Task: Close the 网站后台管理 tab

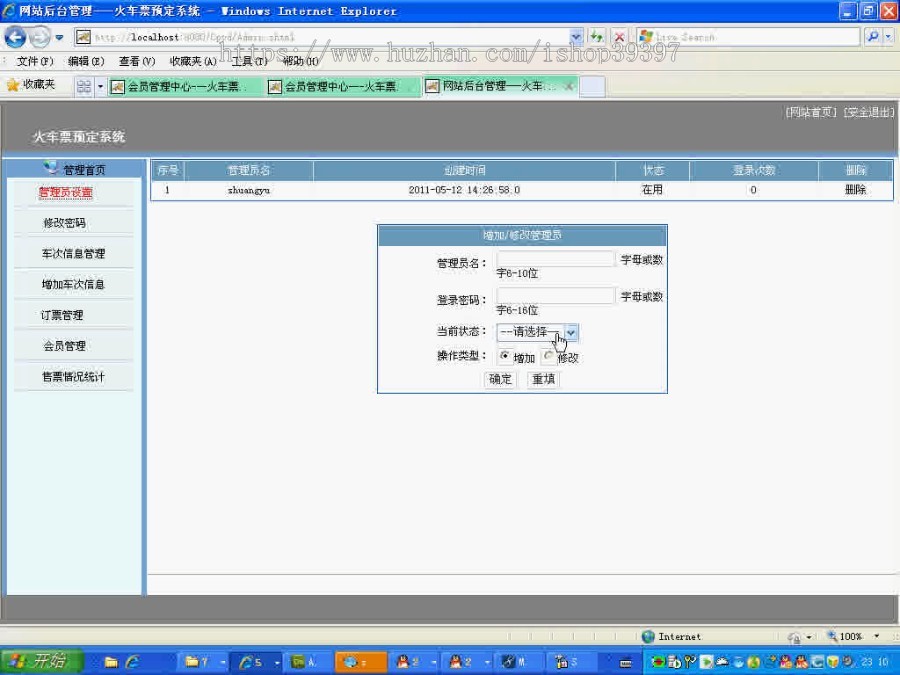Action: 569,86
